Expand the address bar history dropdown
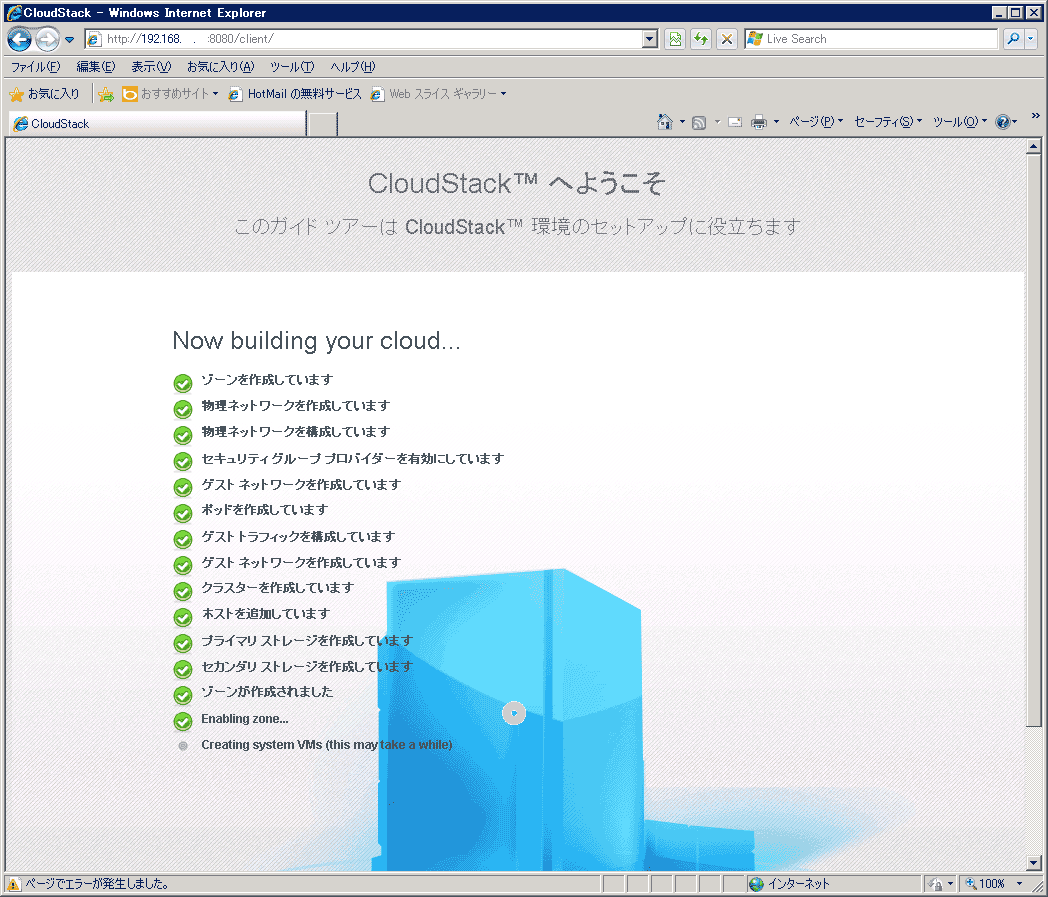The height and width of the screenshot is (897, 1048). click(650, 39)
